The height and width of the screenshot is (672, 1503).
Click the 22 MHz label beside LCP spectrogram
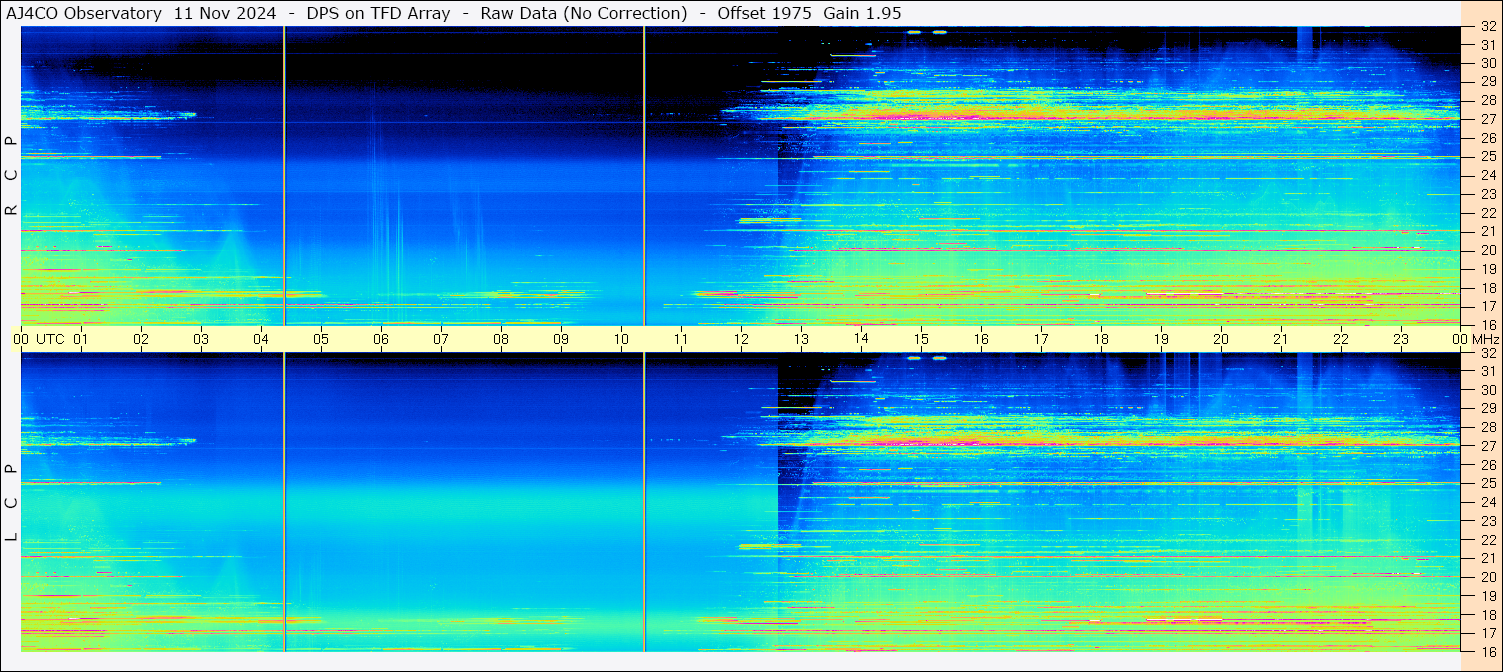(x=1487, y=540)
